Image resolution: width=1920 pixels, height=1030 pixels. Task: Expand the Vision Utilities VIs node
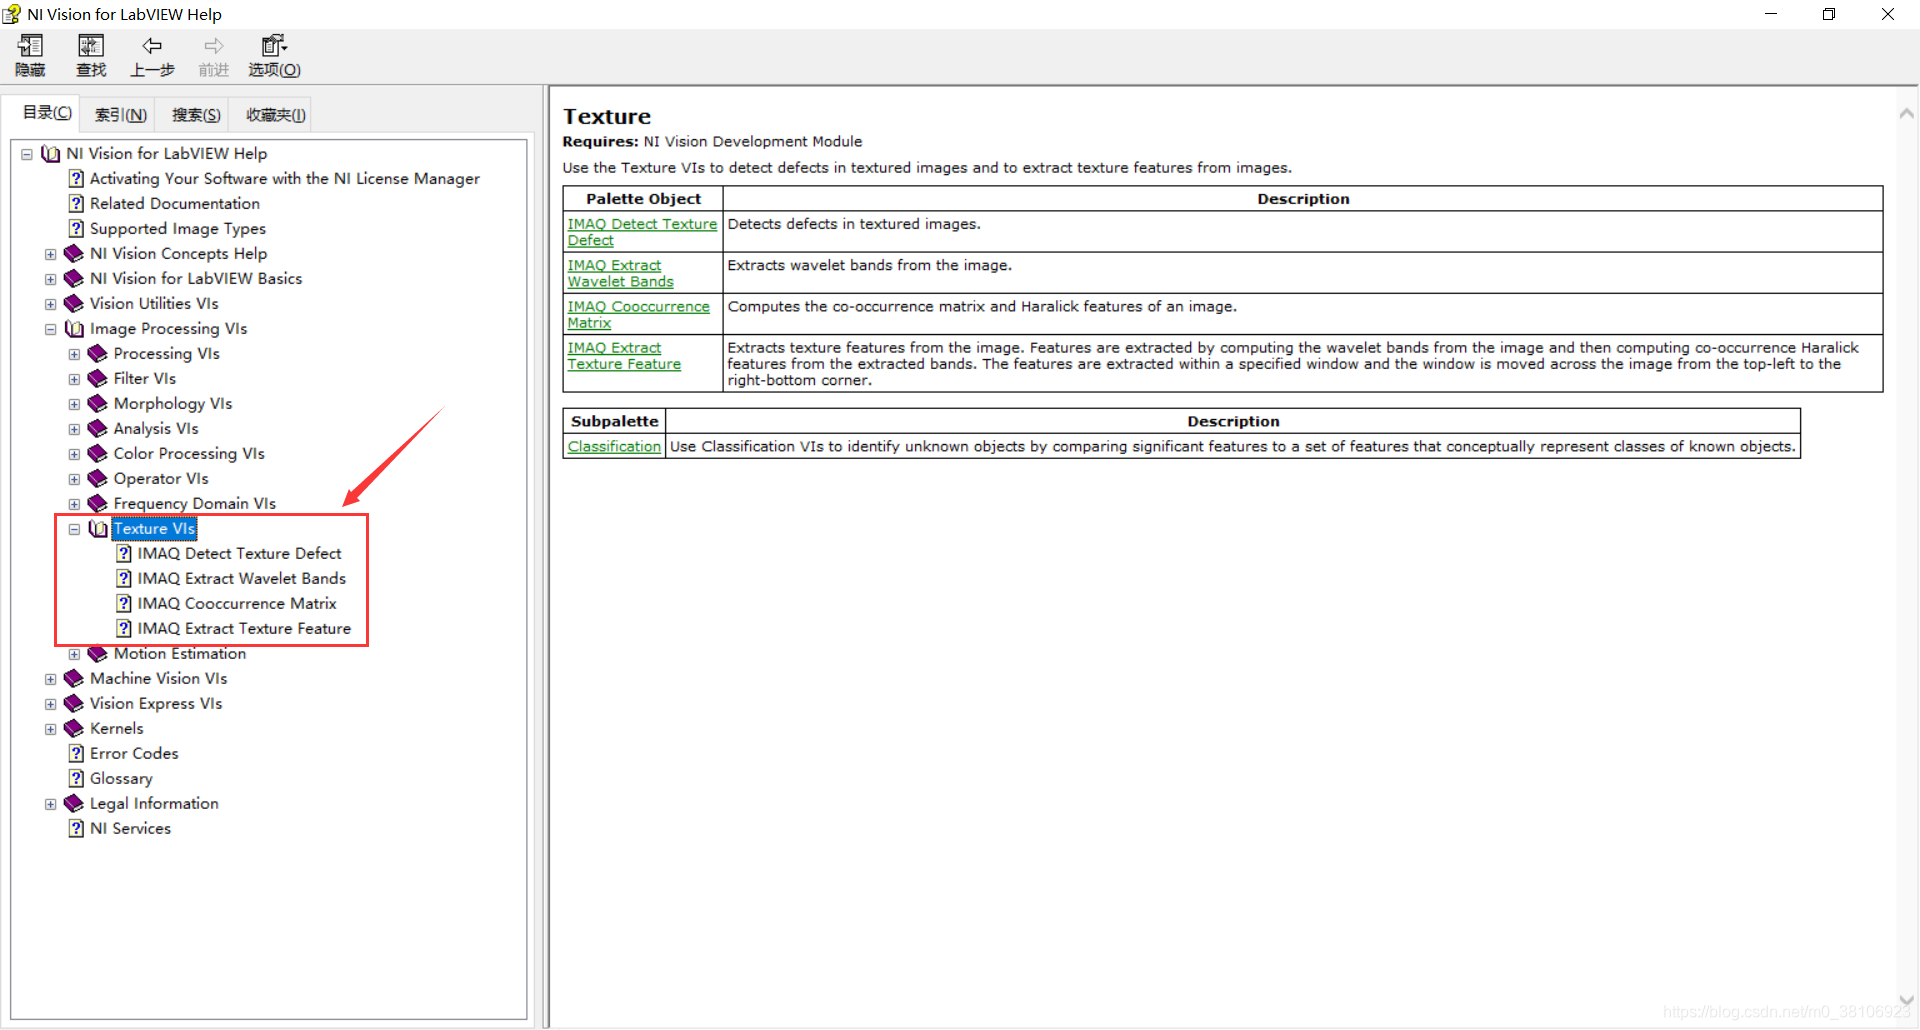(x=51, y=304)
